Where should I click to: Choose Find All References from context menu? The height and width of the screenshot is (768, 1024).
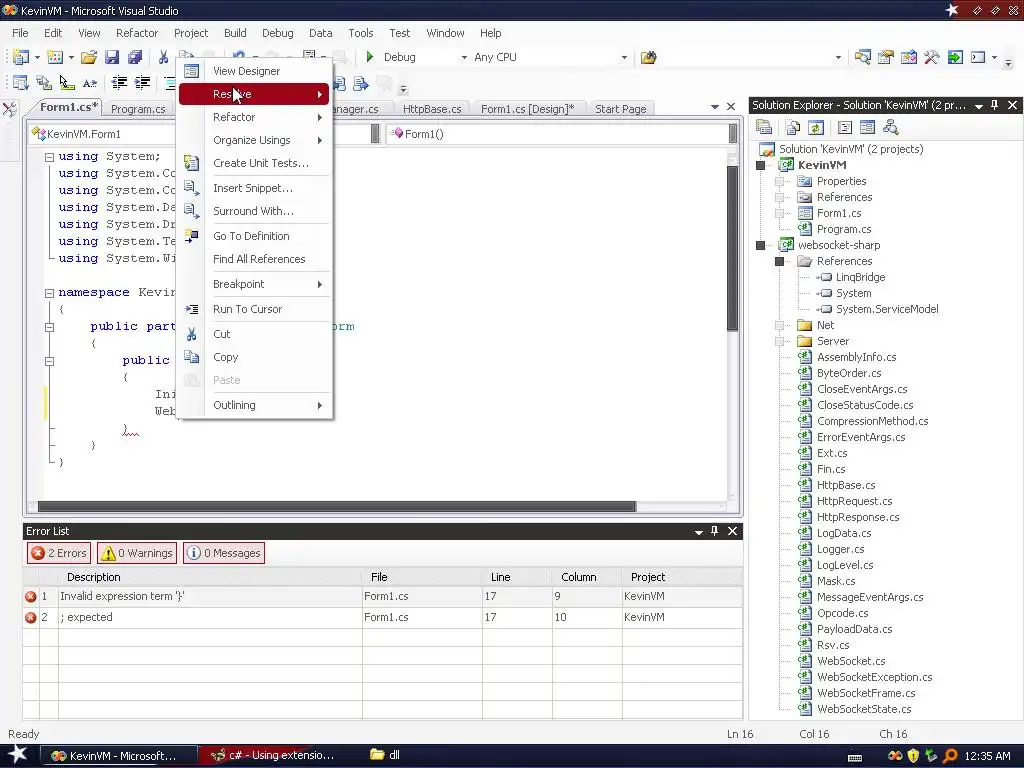[x=254, y=259]
